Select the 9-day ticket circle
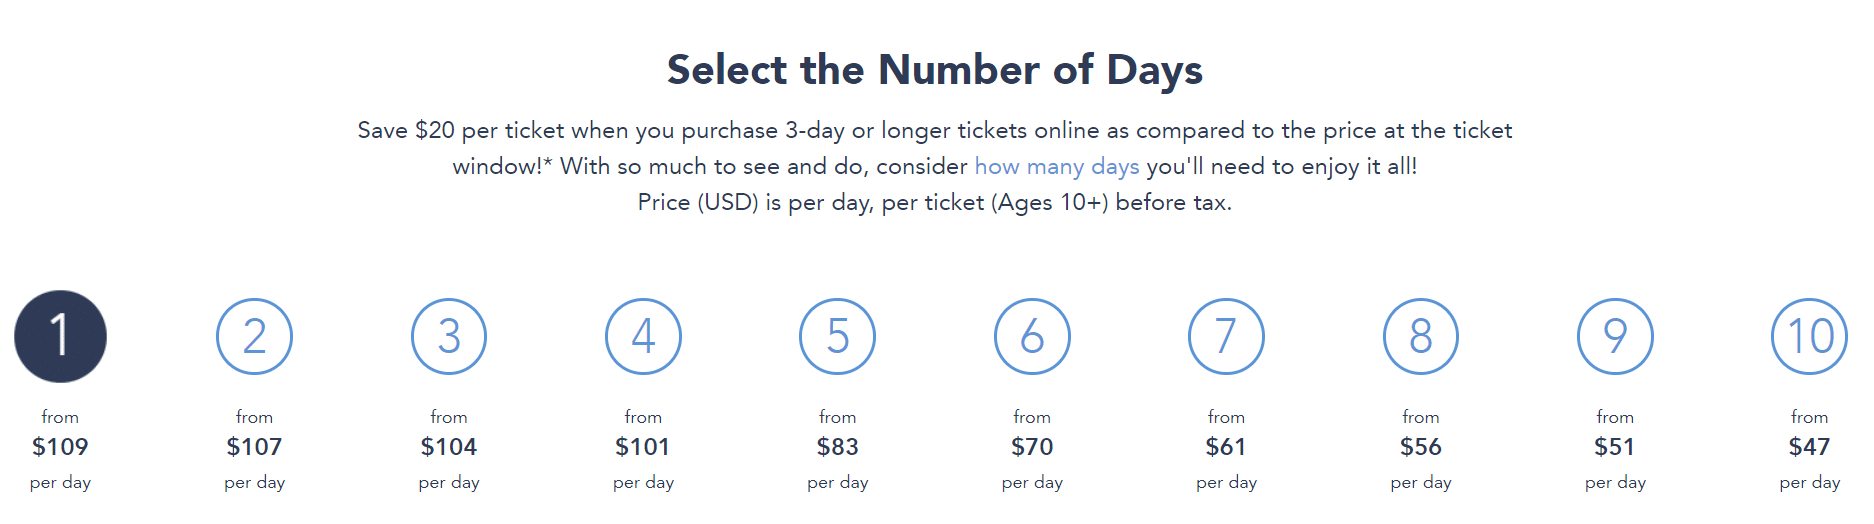 (1615, 336)
